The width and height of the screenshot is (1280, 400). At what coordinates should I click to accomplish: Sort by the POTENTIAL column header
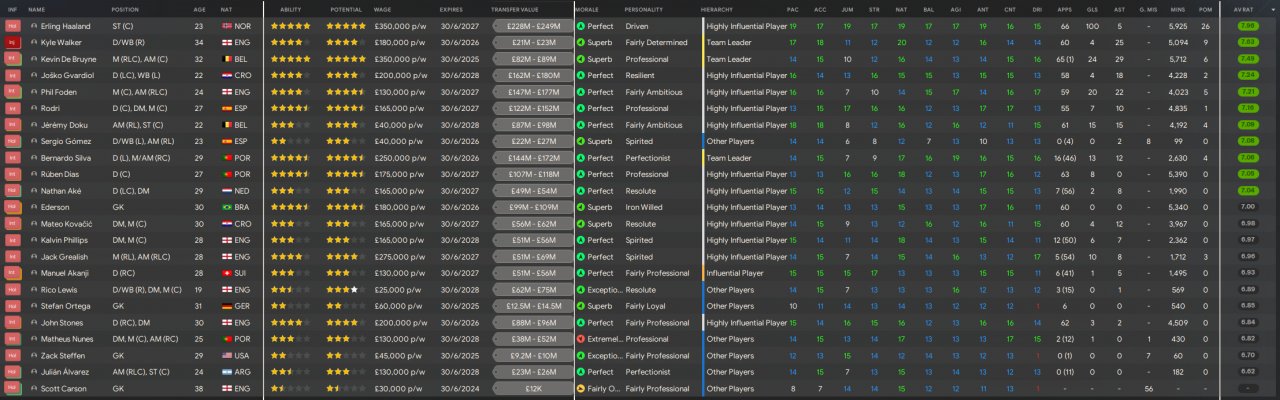346,8
